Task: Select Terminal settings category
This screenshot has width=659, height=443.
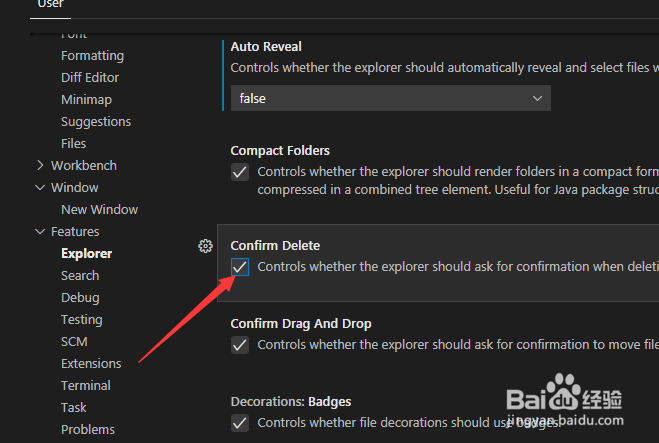Action: [86, 385]
